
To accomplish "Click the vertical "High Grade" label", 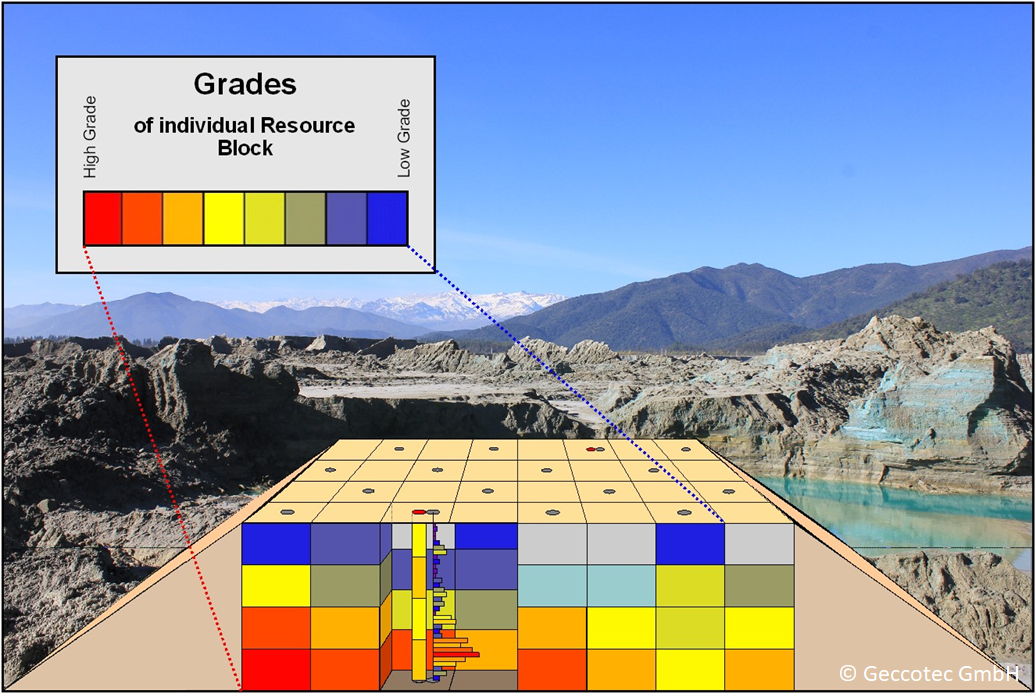I will tap(90, 137).
